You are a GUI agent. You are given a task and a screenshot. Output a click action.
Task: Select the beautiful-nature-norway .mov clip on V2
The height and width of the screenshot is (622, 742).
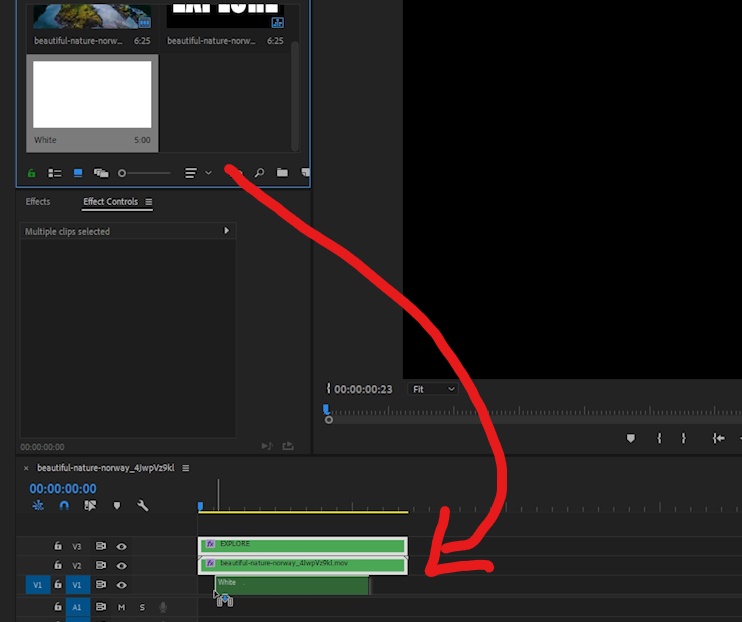[303, 565]
